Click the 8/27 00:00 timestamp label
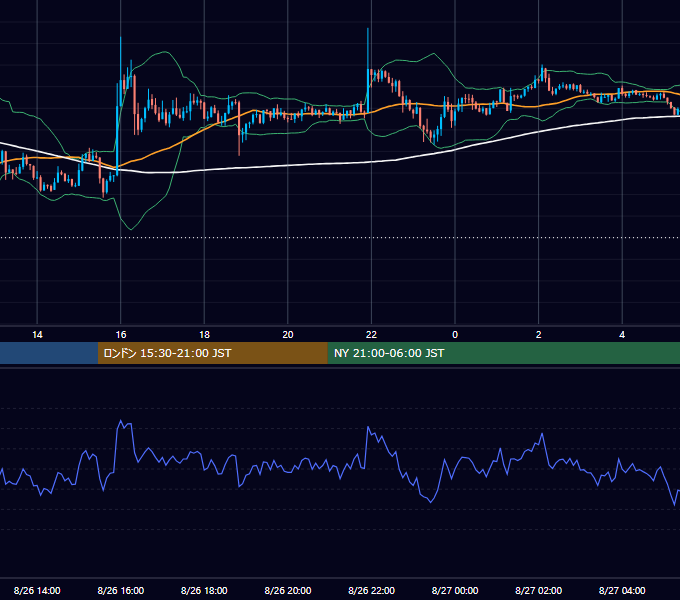 pyautogui.click(x=455, y=590)
